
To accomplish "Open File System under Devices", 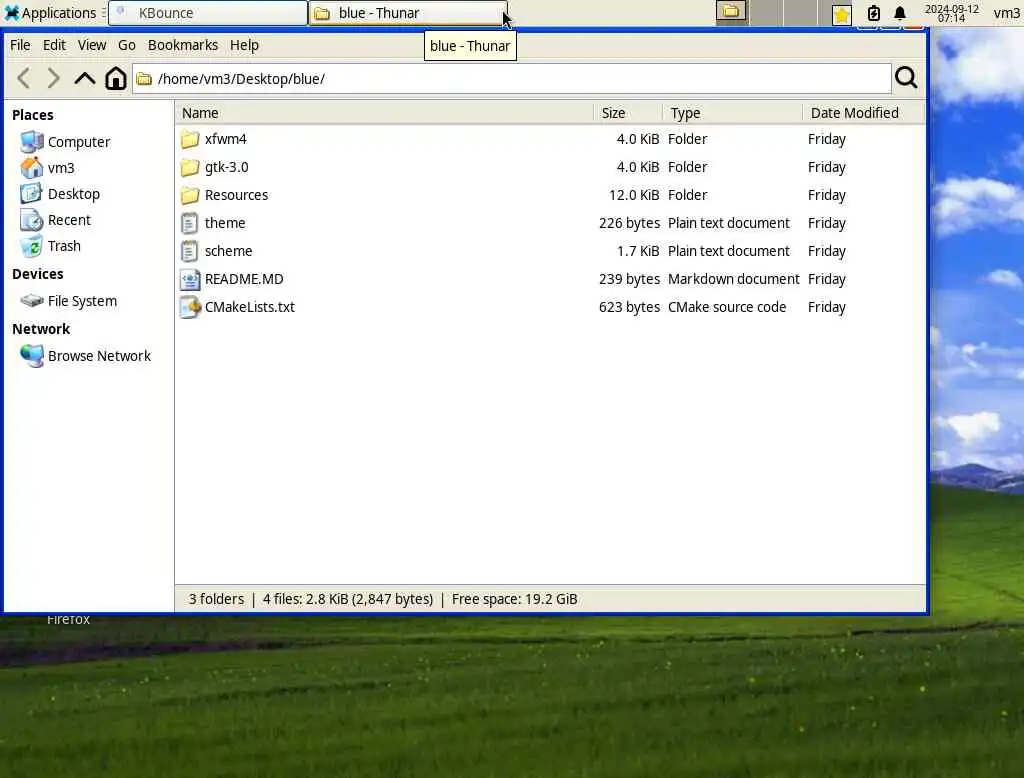I will point(69,301).
